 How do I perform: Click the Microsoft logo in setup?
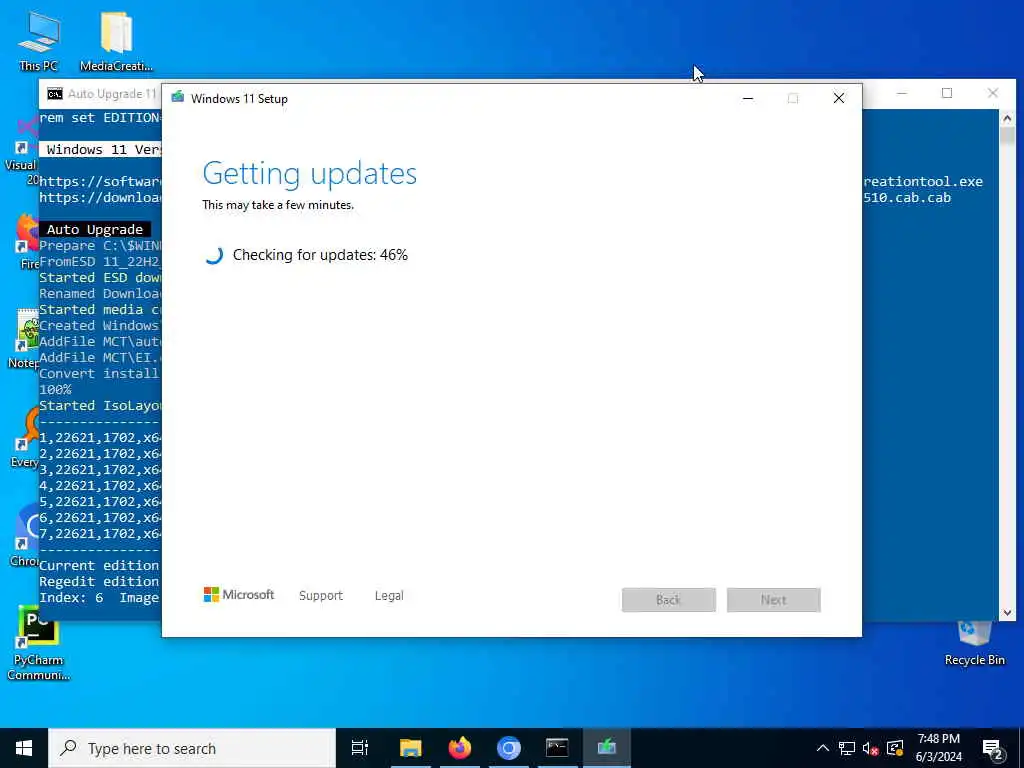pyautogui.click(x=239, y=595)
